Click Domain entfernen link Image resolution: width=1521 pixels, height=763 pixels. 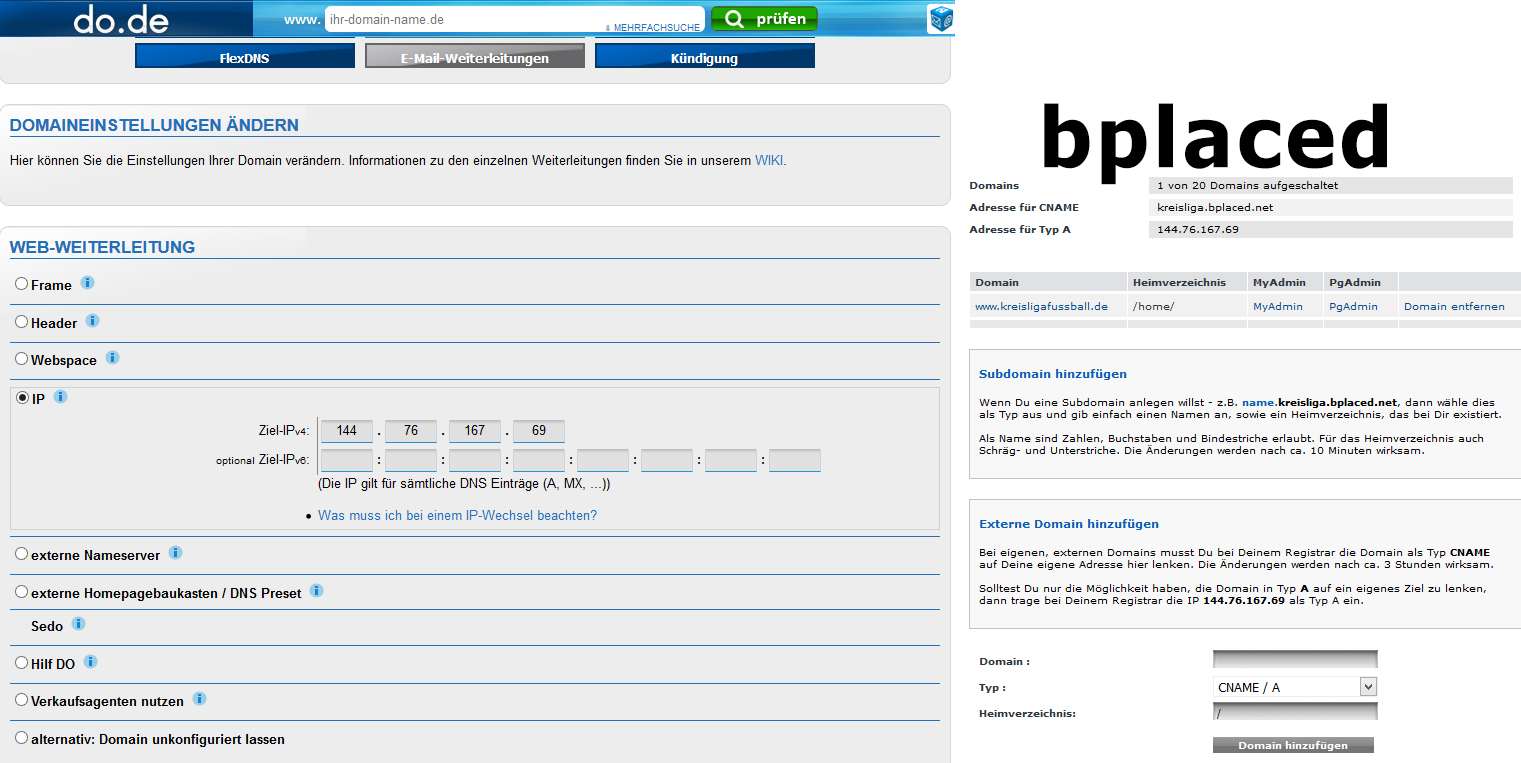point(1454,306)
